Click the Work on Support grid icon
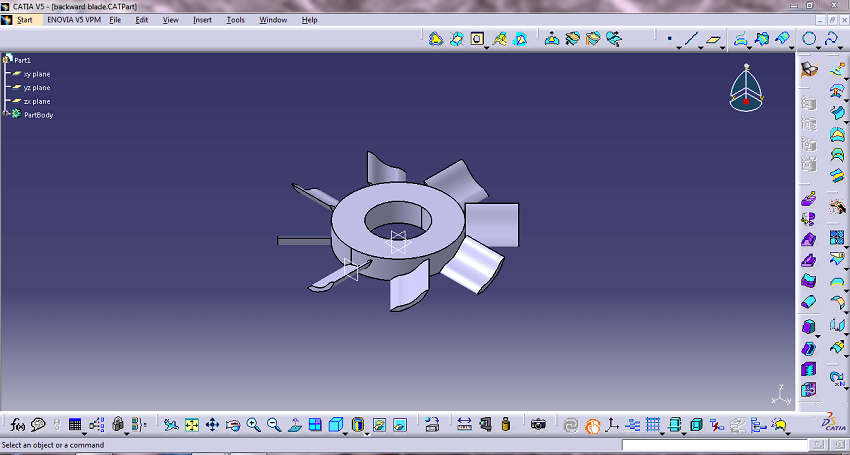The height and width of the screenshot is (455, 850). coord(654,425)
